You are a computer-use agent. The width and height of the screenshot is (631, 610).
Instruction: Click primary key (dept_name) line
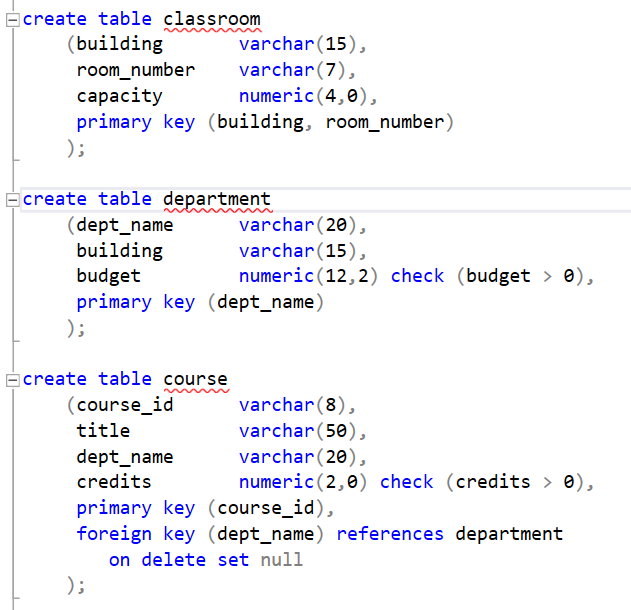pyautogui.click(x=200, y=302)
